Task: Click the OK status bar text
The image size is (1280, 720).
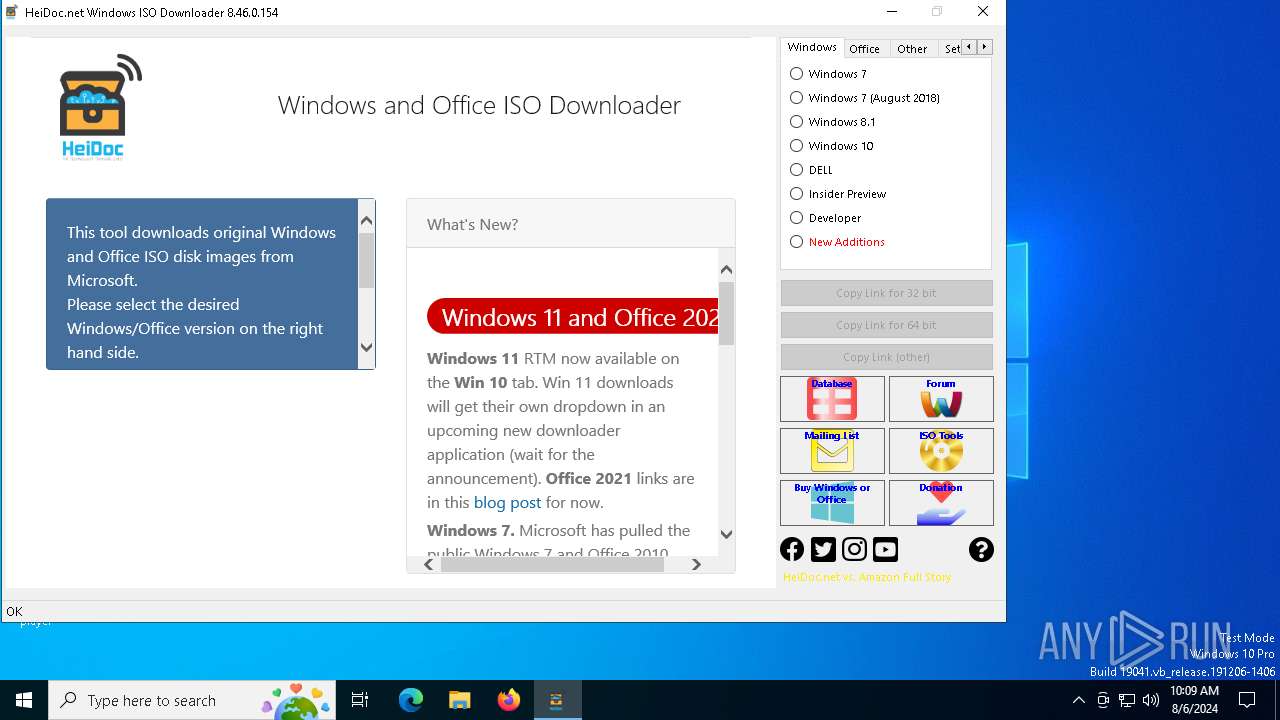Action: [14, 611]
